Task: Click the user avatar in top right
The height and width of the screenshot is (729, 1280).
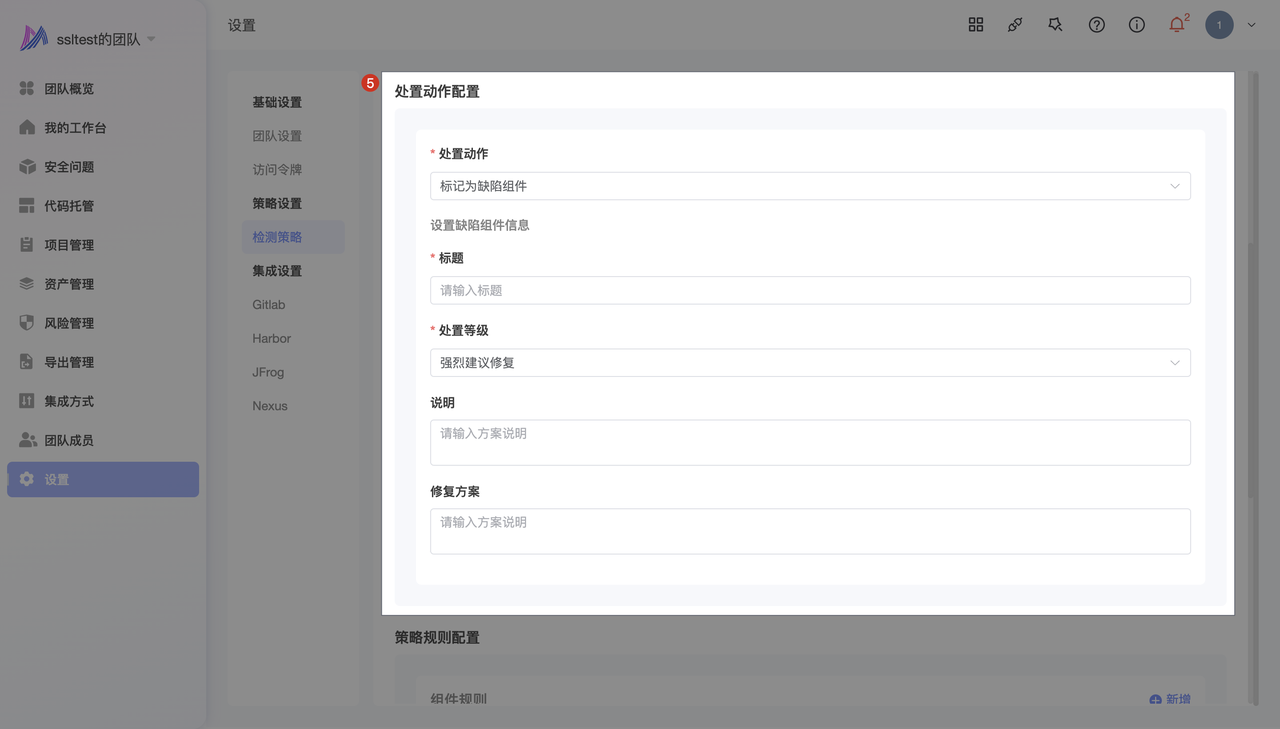Action: (x=1219, y=25)
